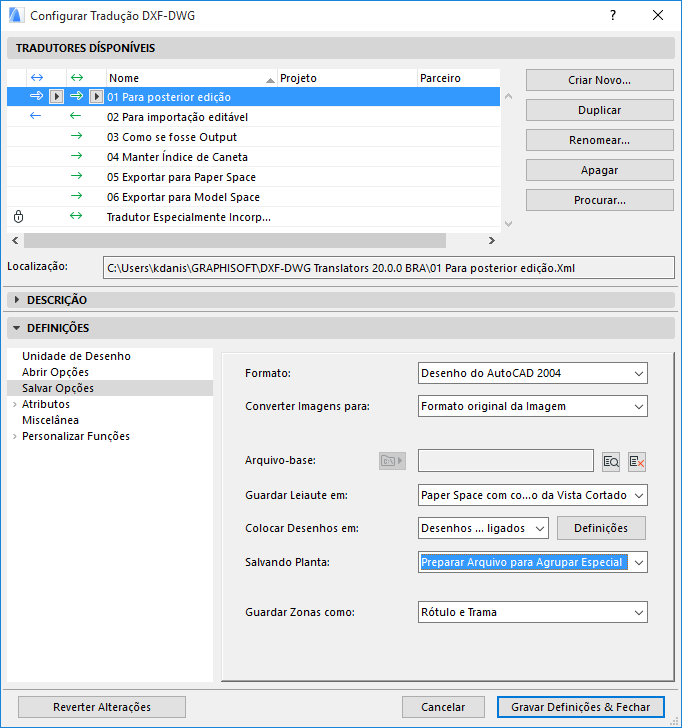
Task: Click the Arquivo-base text field
Action: click(506, 461)
